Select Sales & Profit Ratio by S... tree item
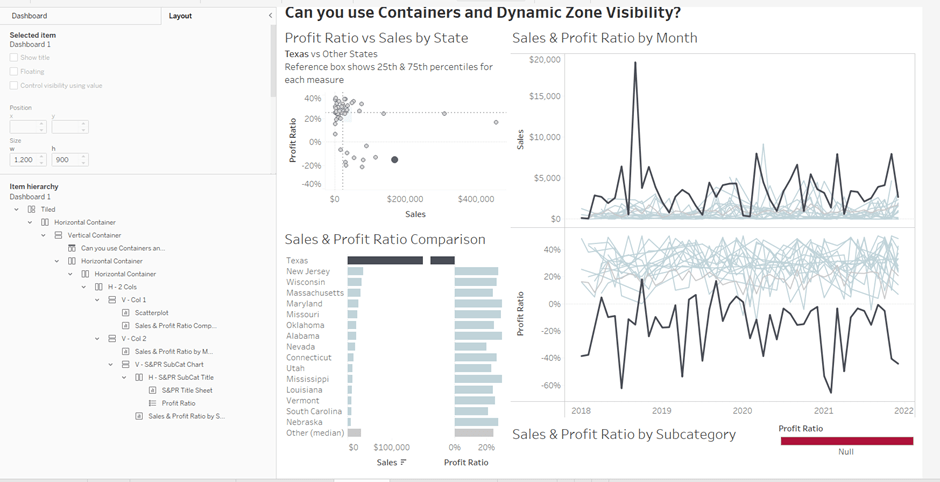The width and height of the screenshot is (940, 482). click(x=186, y=416)
